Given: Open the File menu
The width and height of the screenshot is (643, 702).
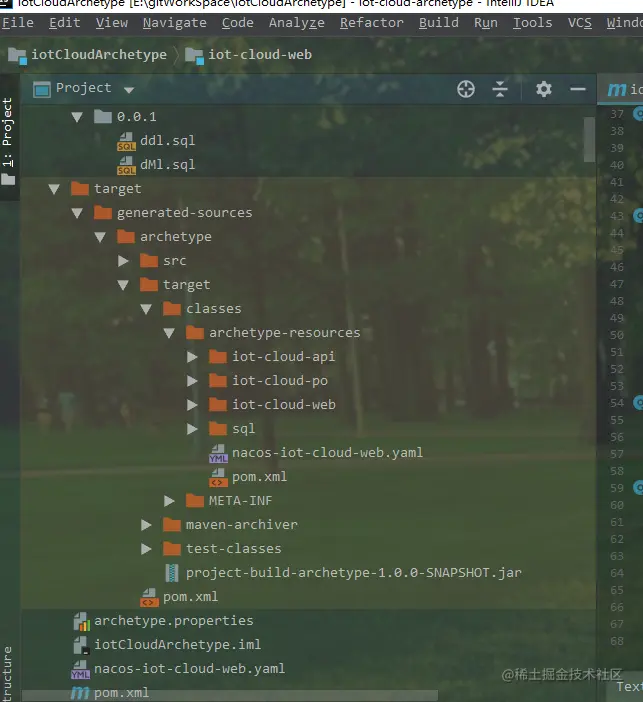Looking at the screenshot, I should [17, 23].
